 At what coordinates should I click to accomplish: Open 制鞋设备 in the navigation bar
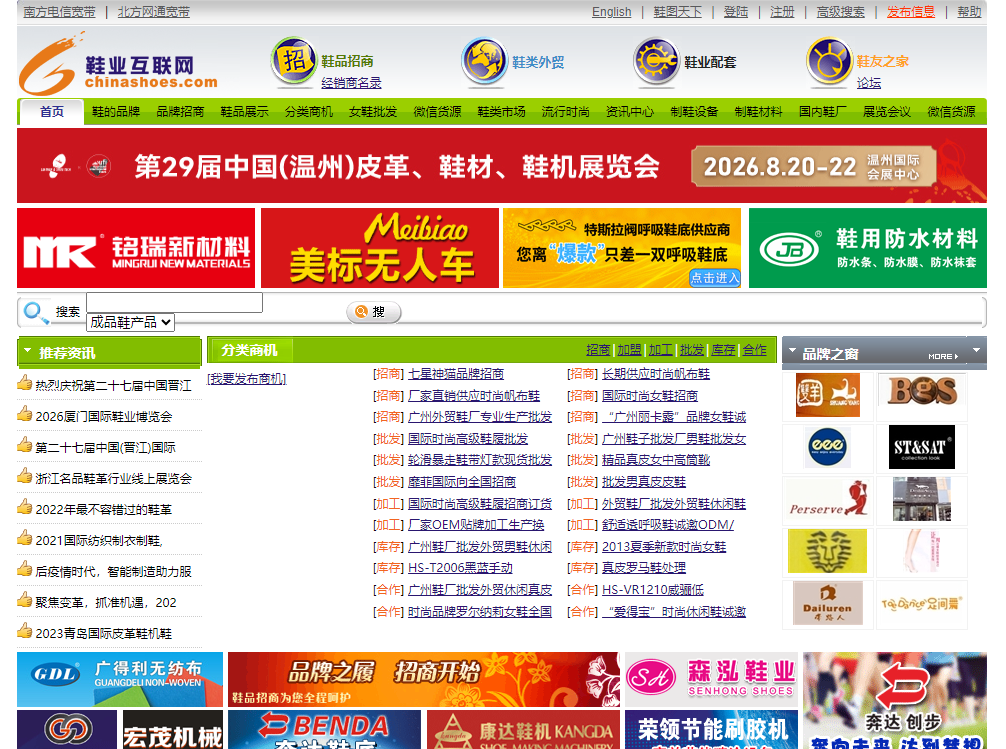coord(694,112)
